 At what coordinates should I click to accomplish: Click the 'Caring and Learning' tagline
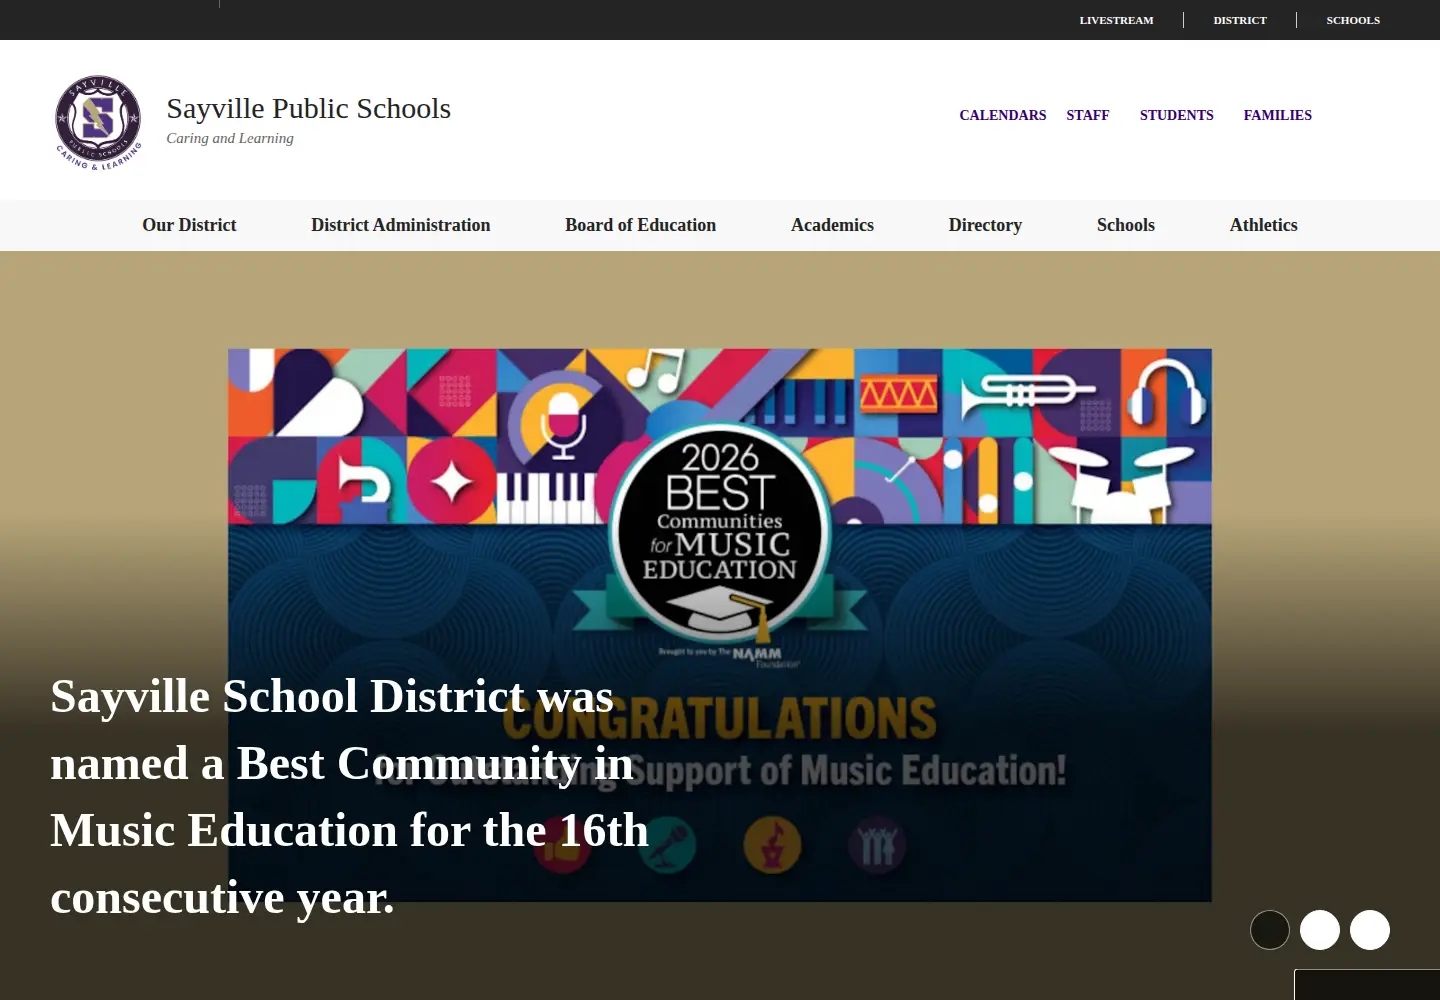pos(230,138)
